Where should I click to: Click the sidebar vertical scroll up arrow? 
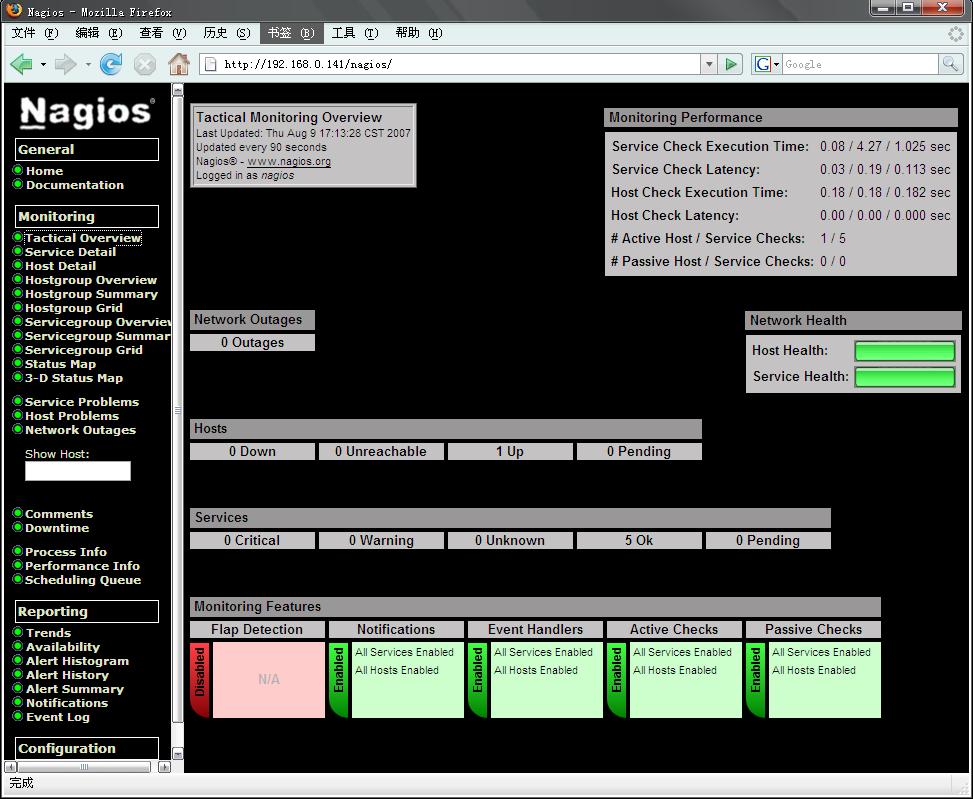click(177, 91)
